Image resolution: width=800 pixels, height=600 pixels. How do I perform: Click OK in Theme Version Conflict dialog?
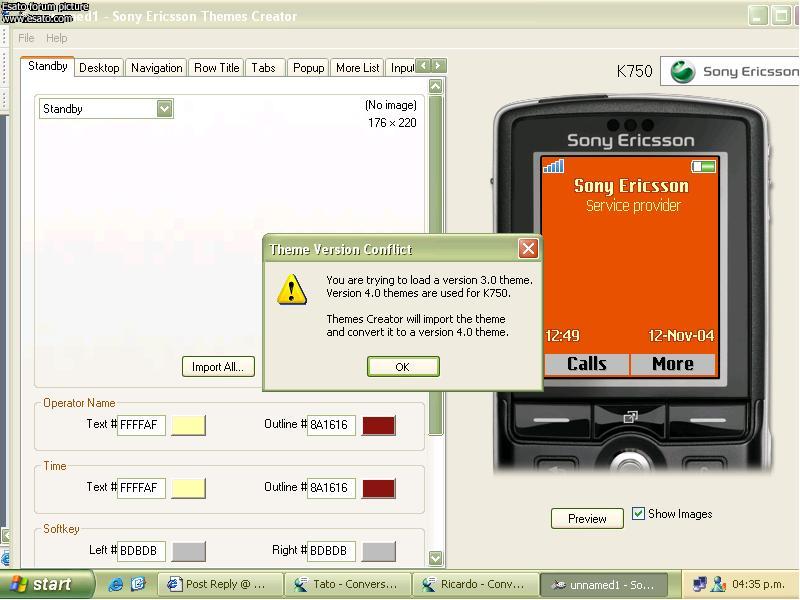coord(403,366)
